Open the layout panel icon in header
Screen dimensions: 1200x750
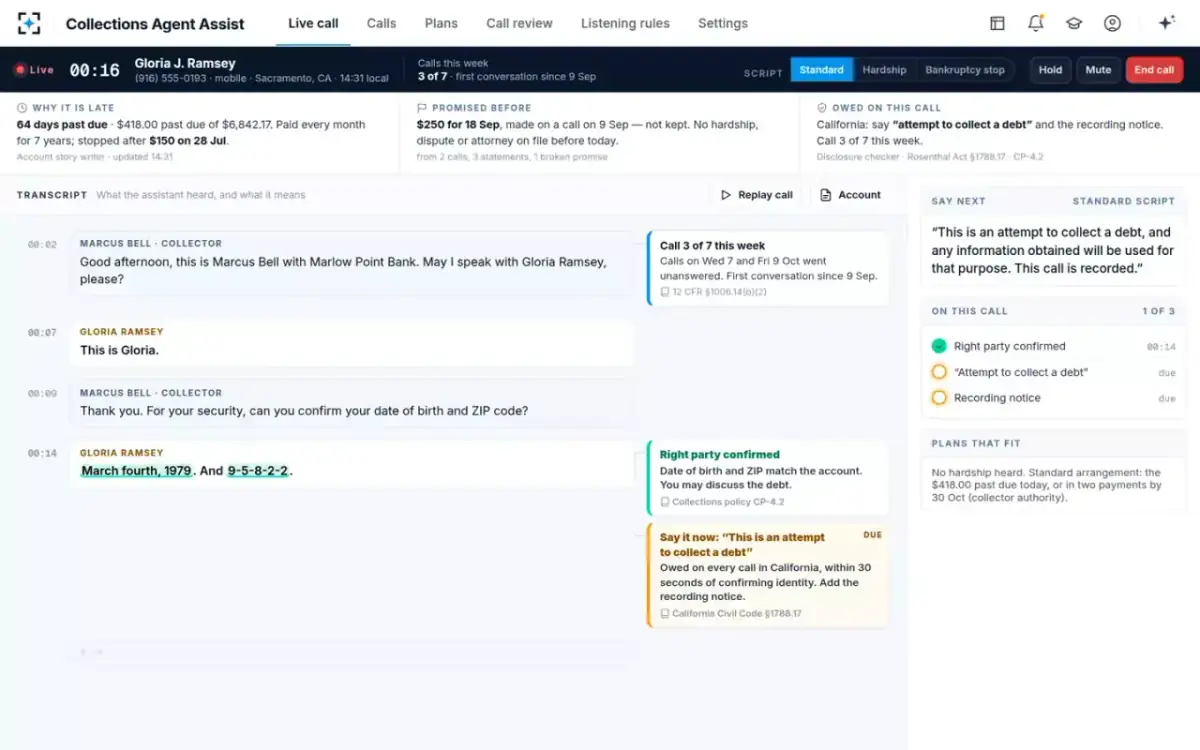coord(997,23)
